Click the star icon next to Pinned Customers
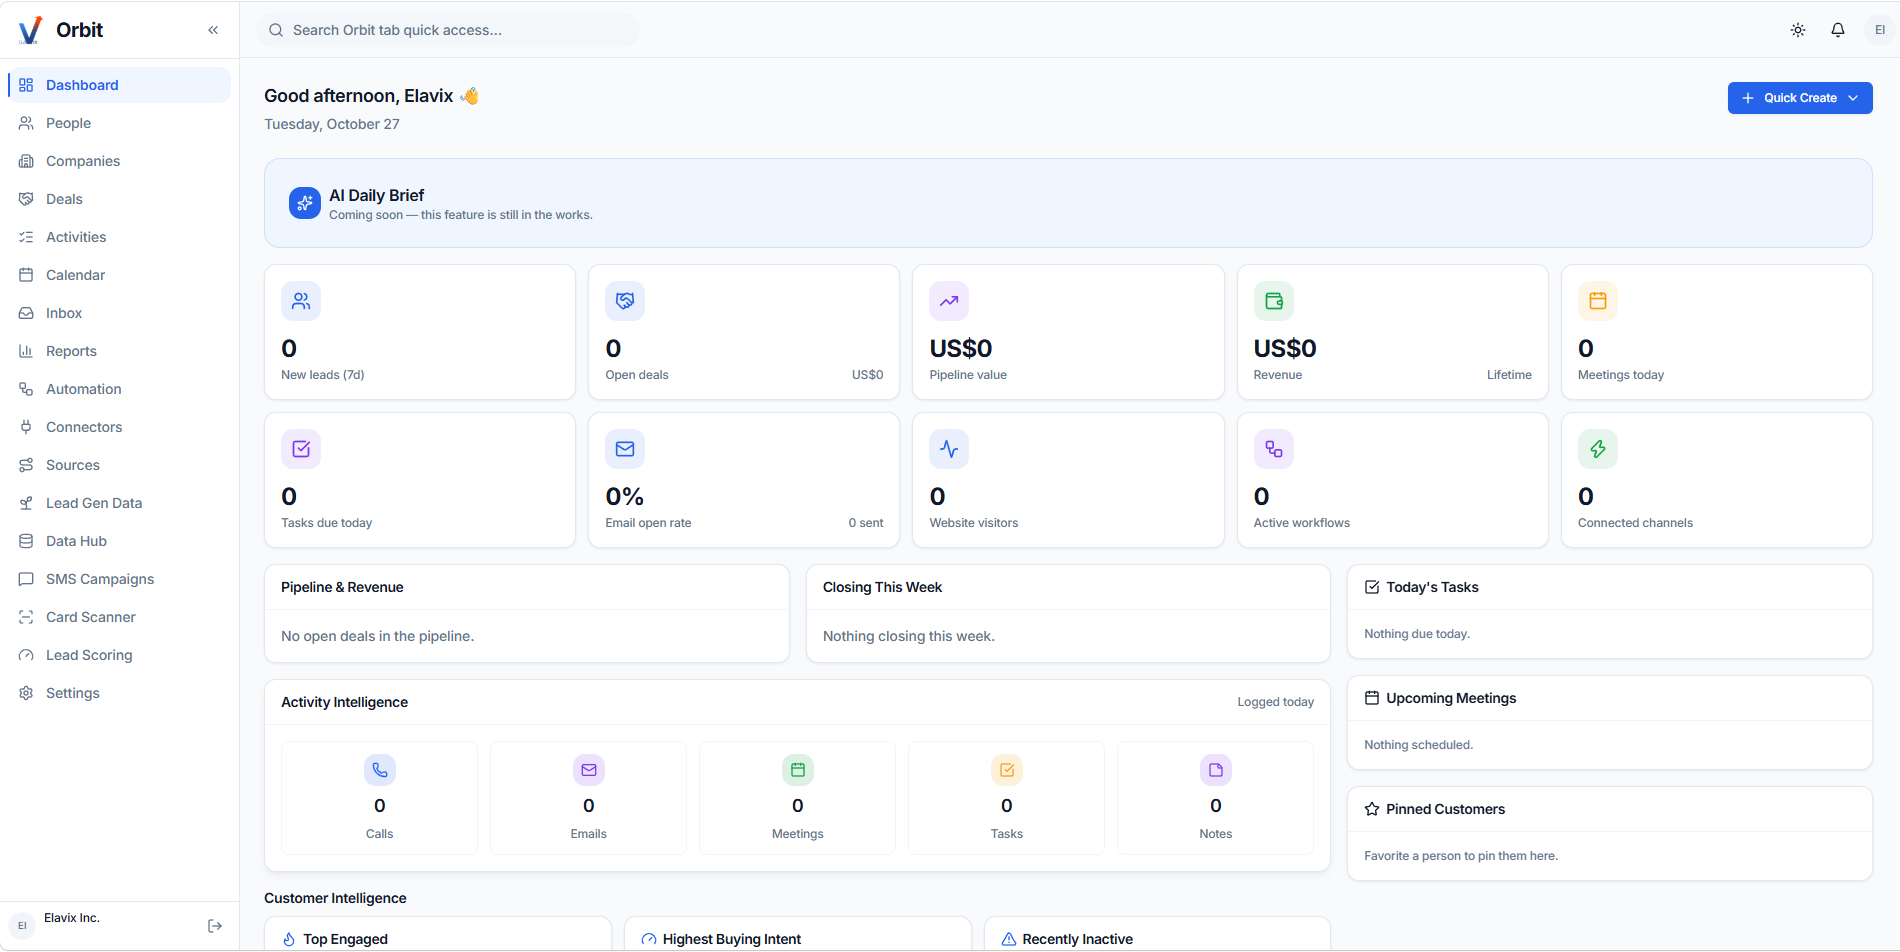This screenshot has height=952, width=1900. 1372,809
